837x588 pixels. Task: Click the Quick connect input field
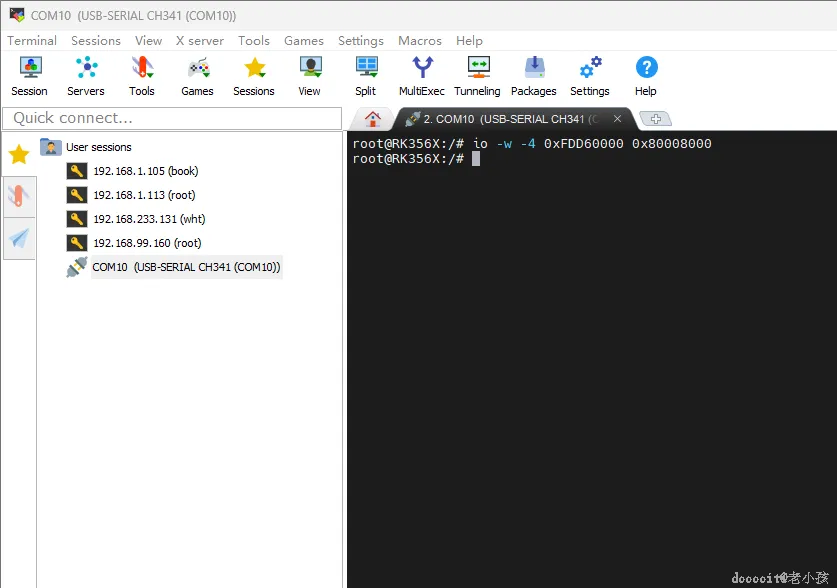(172, 118)
